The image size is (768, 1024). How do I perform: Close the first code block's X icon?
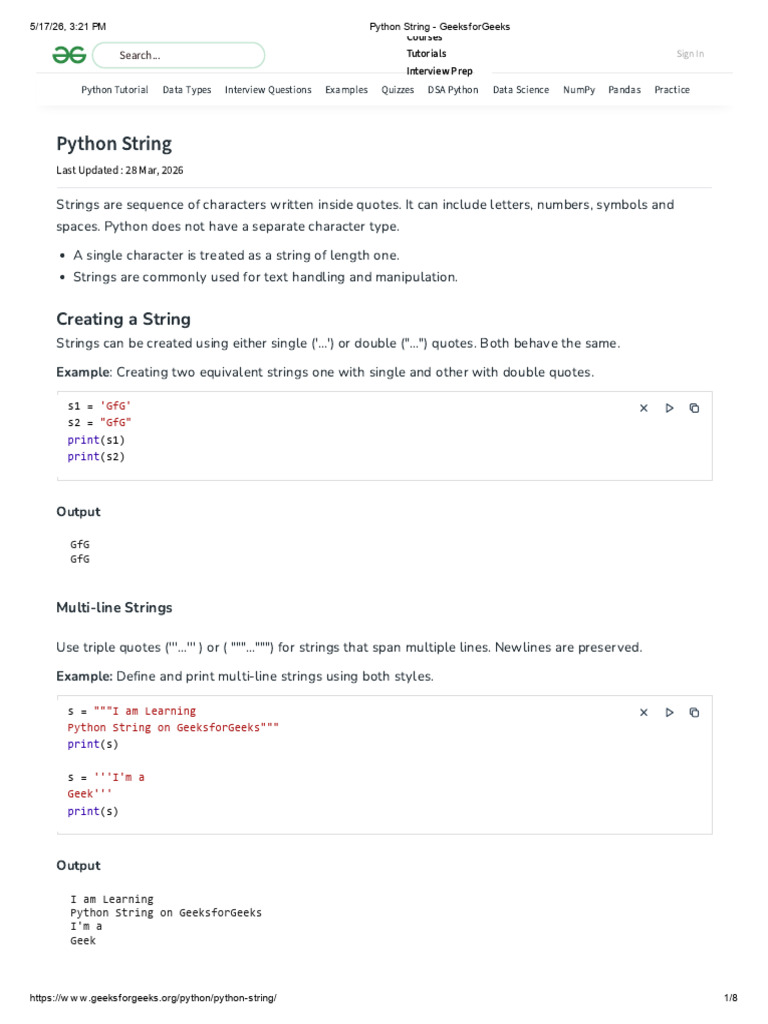(x=644, y=408)
